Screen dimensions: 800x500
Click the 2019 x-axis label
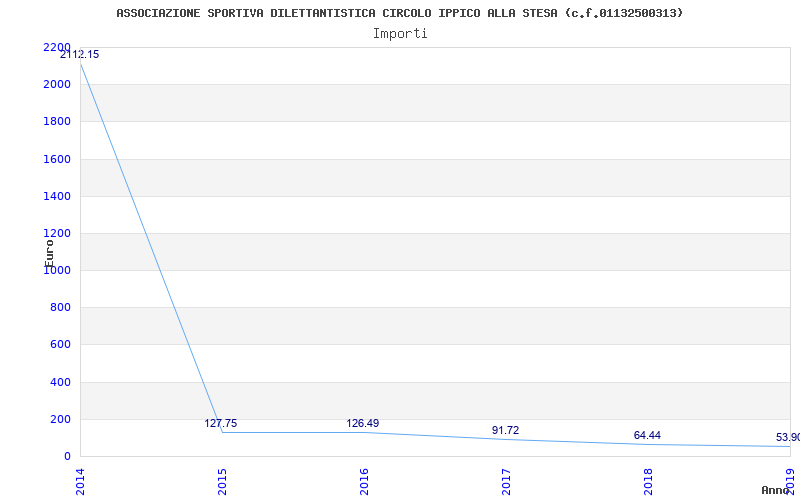[x=790, y=482]
